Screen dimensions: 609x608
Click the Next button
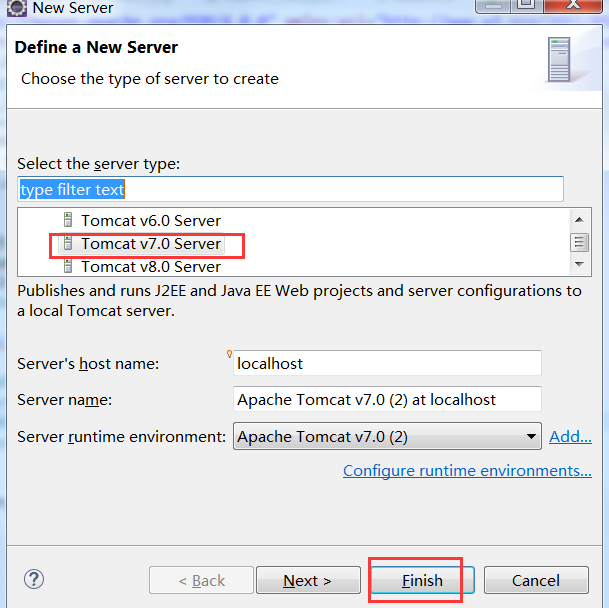point(308,580)
